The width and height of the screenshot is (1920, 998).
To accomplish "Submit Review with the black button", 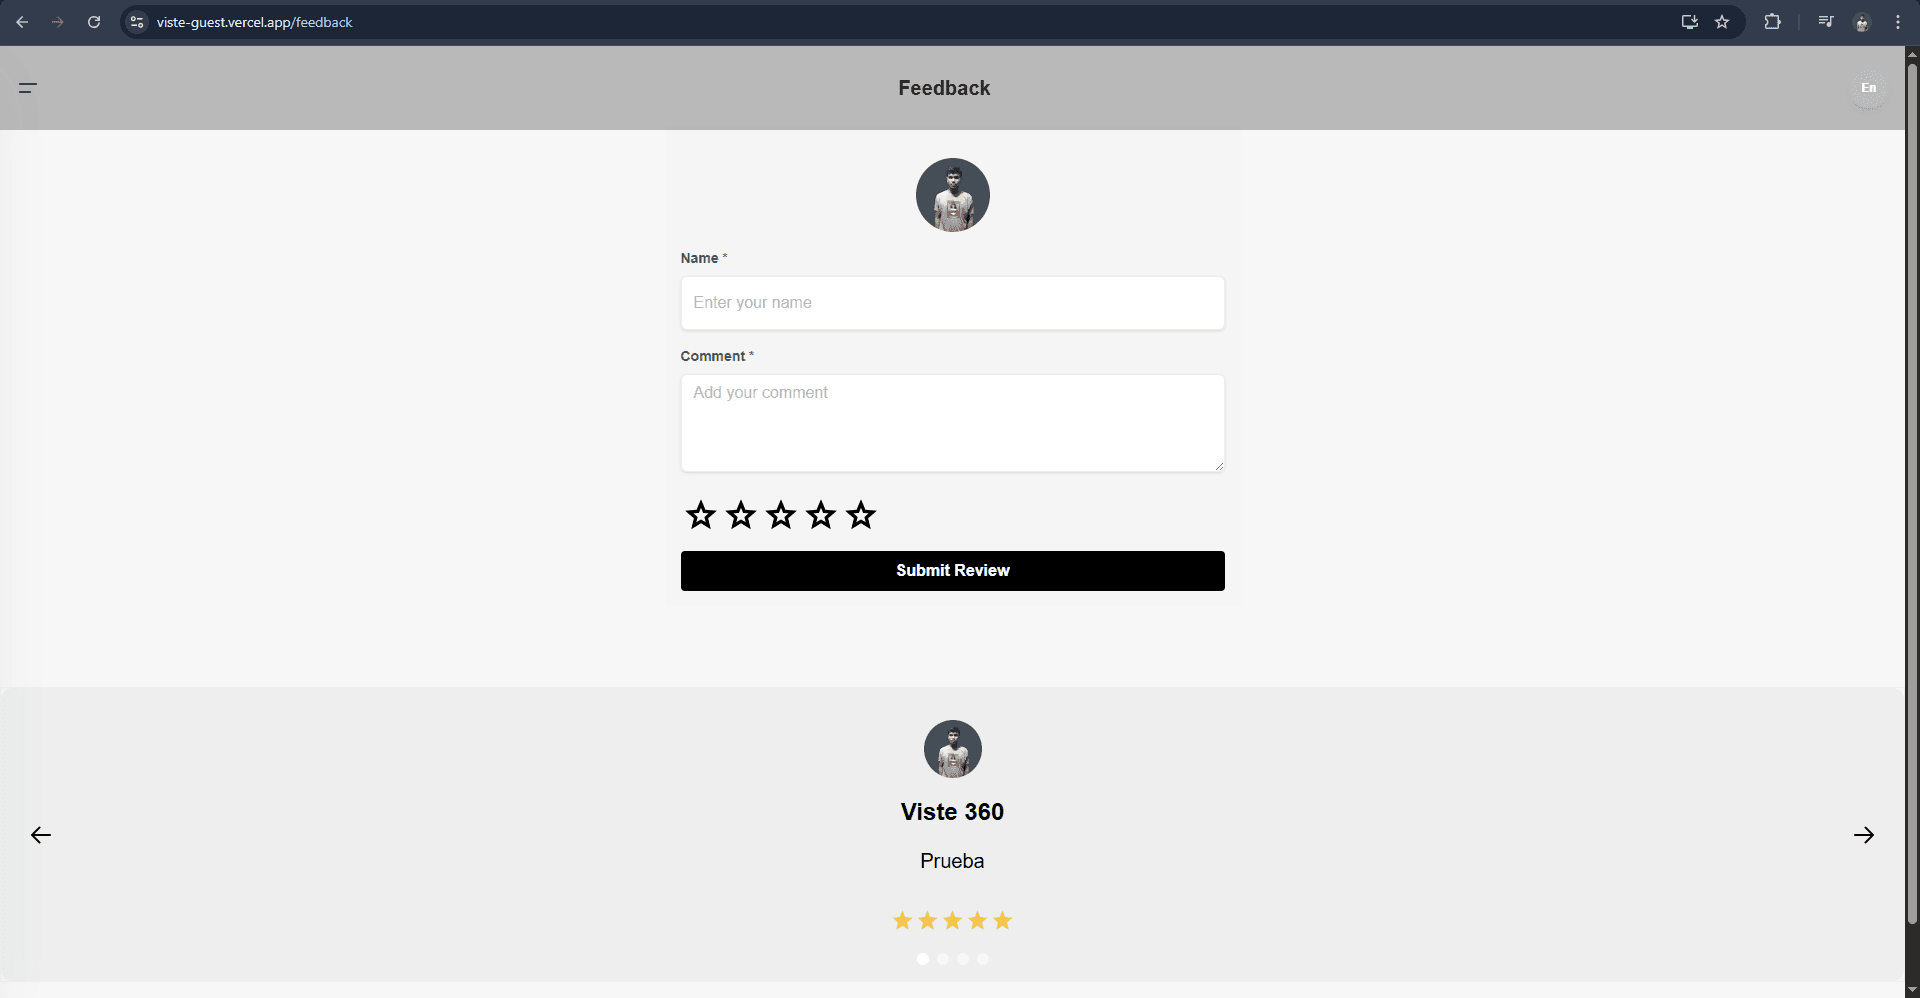I will pyautogui.click(x=952, y=570).
